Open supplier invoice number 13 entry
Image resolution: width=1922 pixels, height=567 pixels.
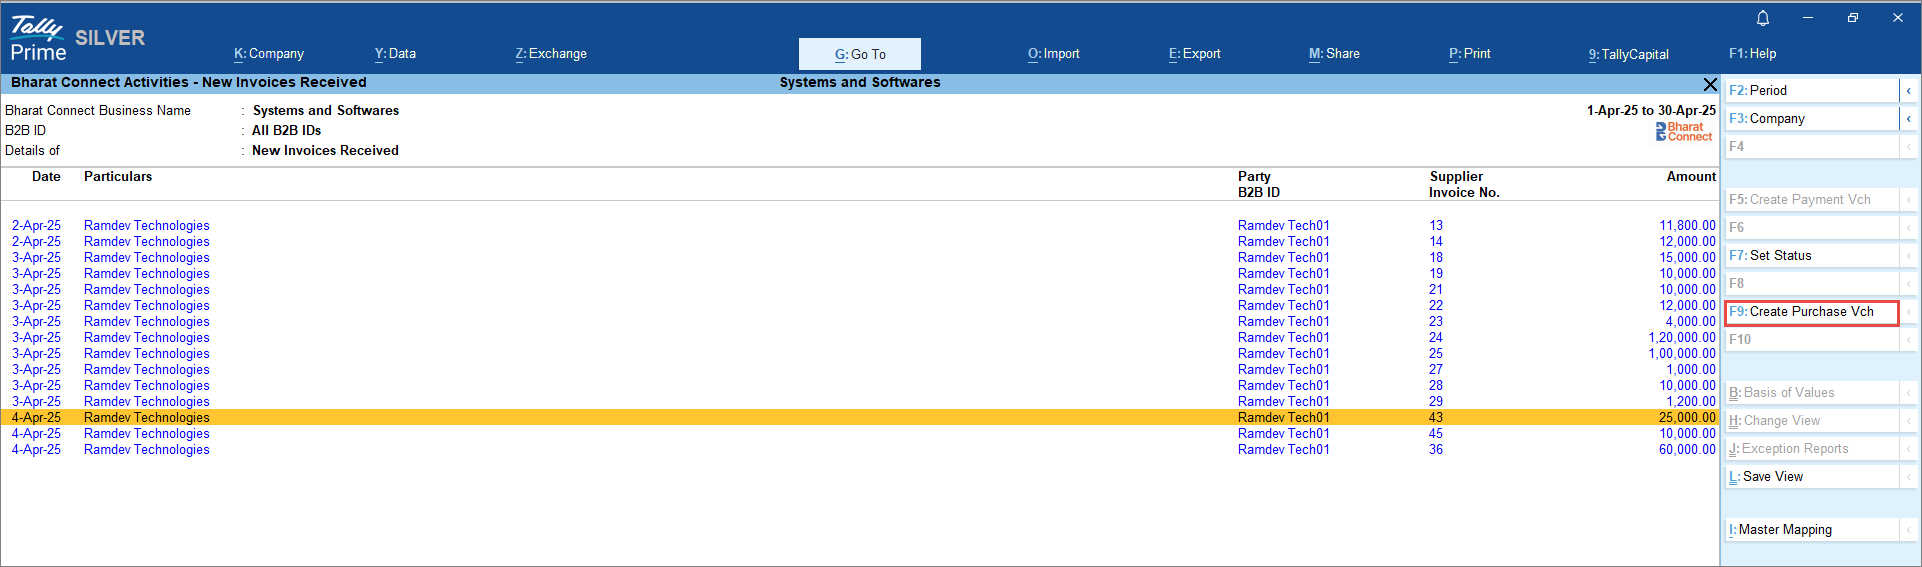pyautogui.click(x=1436, y=226)
